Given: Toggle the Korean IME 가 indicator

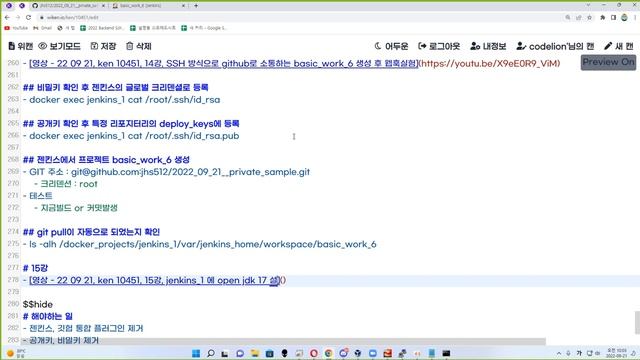Looking at the screenshot, I should (x=579, y=353).
